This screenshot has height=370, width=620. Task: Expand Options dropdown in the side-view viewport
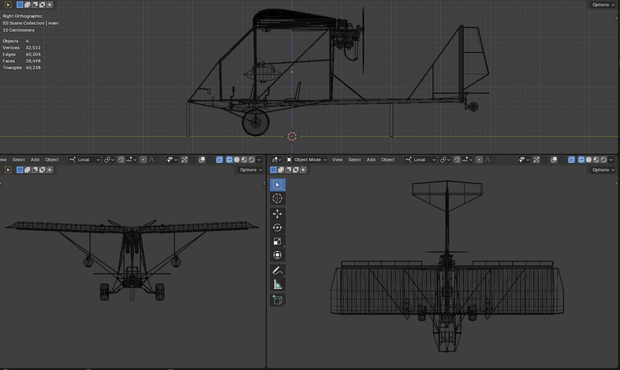click(603, 5)
